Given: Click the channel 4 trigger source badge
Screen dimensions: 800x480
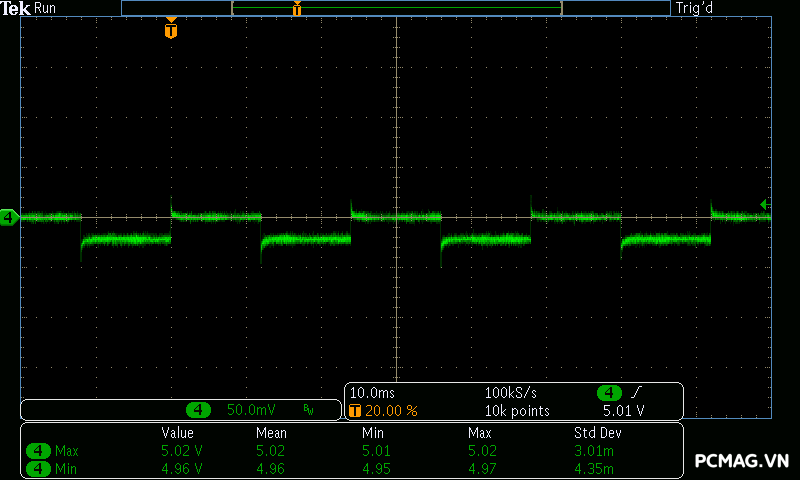Looking at the screenshot, I should coord(609,393).
